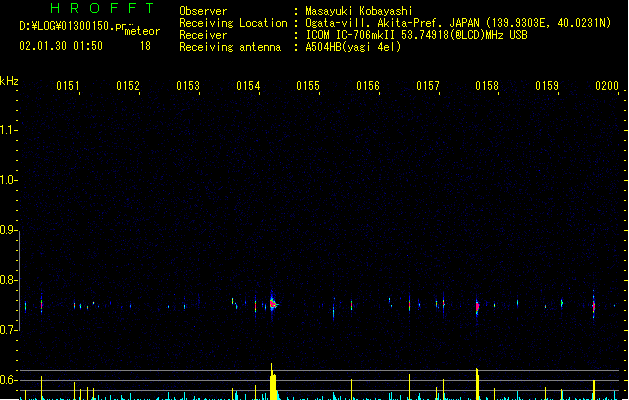Click the strong meteor echo after 0154
The width and height of the screenshot is (629, 400).
(x=273, y=305)
